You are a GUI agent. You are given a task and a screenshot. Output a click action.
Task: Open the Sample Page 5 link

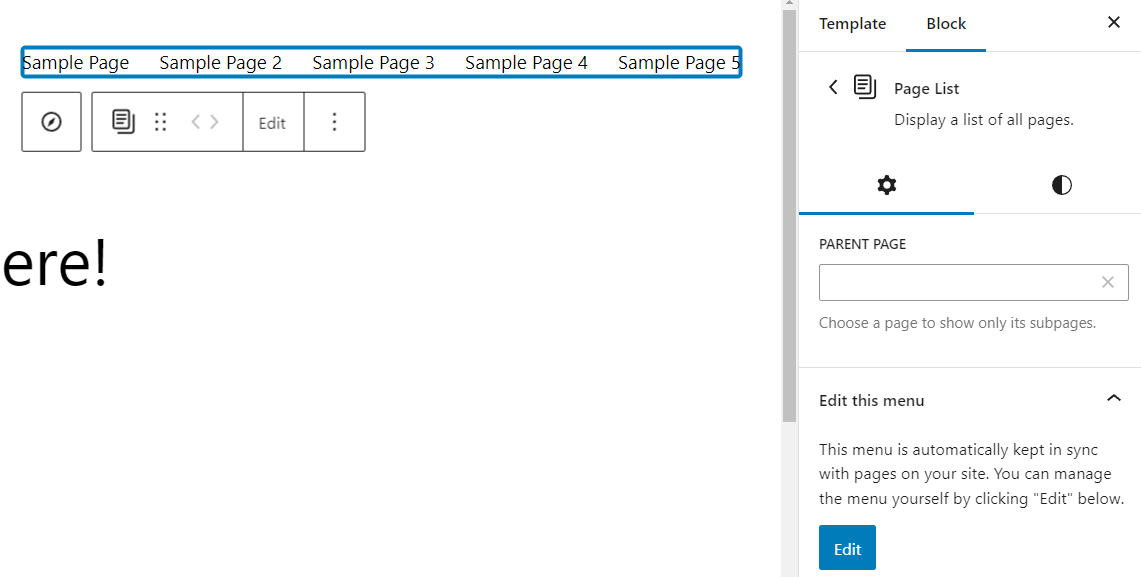[679, 62]
